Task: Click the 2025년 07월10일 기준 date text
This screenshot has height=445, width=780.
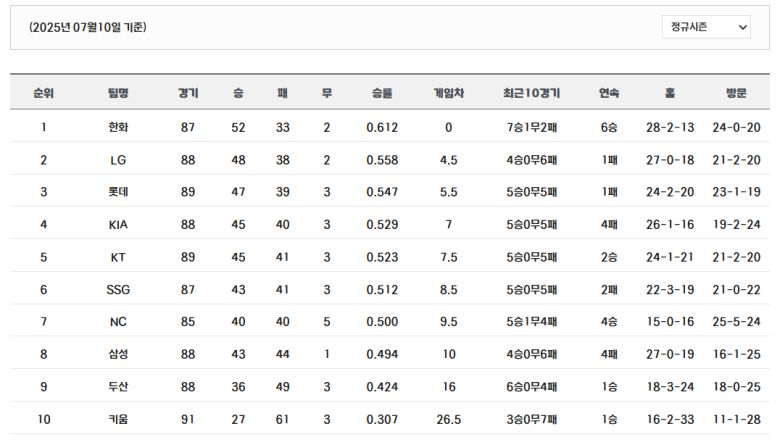Action: pyautogui.click(x=88, y=27)
